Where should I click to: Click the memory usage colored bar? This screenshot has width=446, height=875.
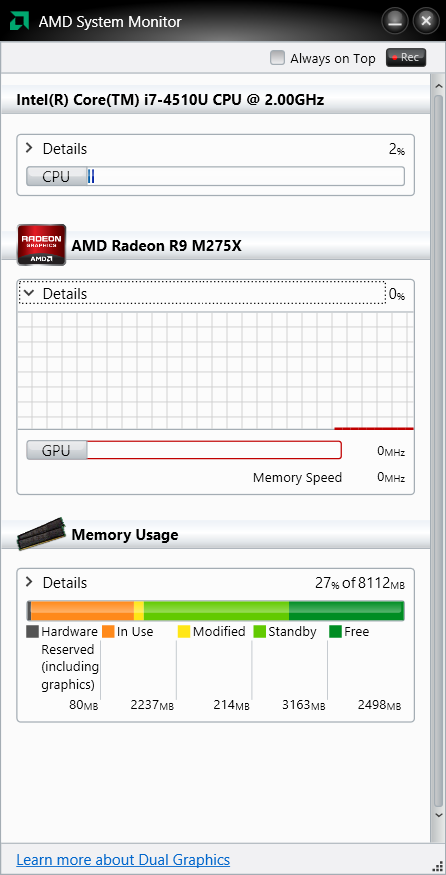pos(215,611)
